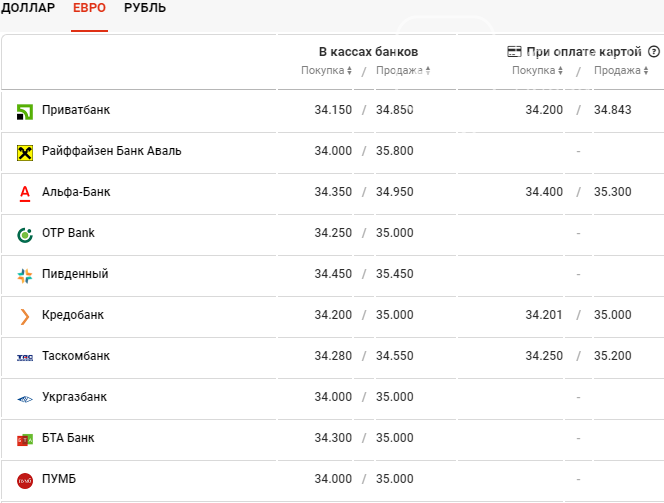Click the Приватбанк logo icon
664x503 pixels.
point(25,111)
